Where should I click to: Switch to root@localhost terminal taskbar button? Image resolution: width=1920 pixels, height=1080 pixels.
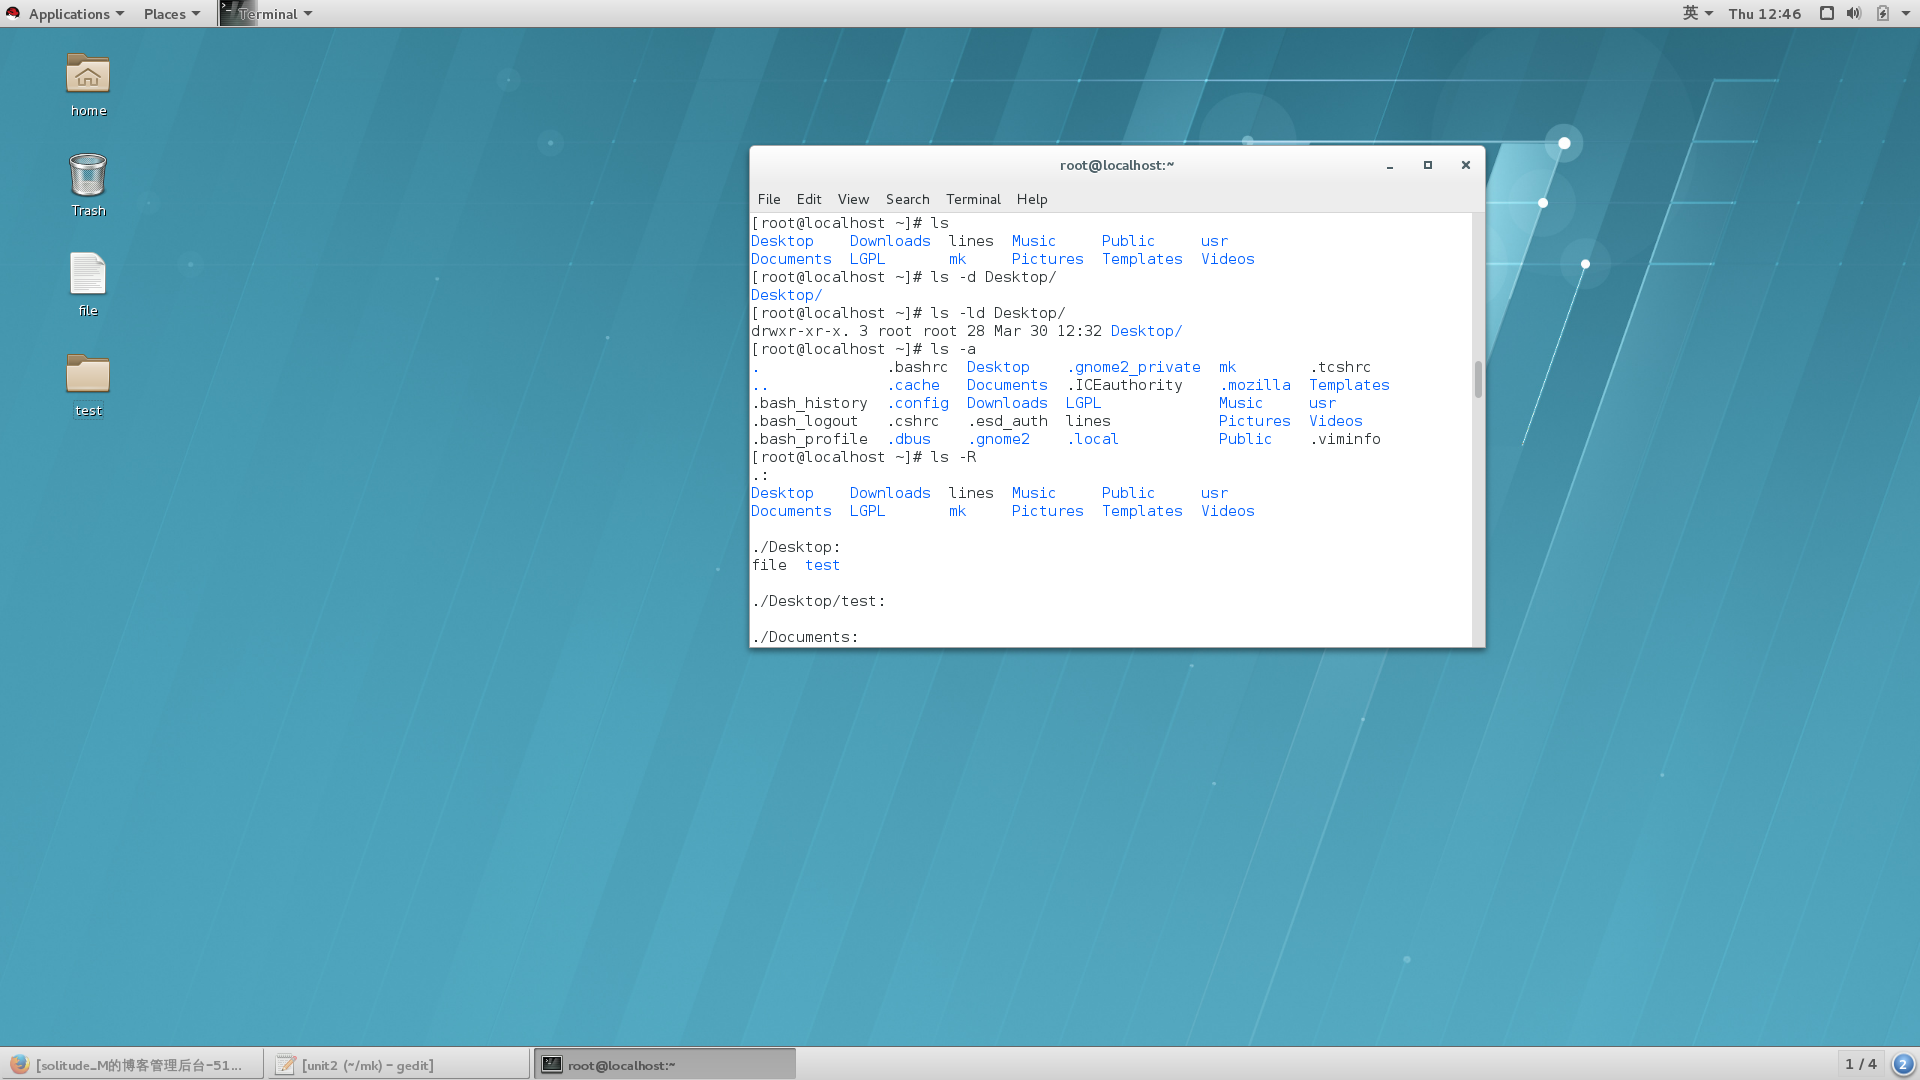665,1064
